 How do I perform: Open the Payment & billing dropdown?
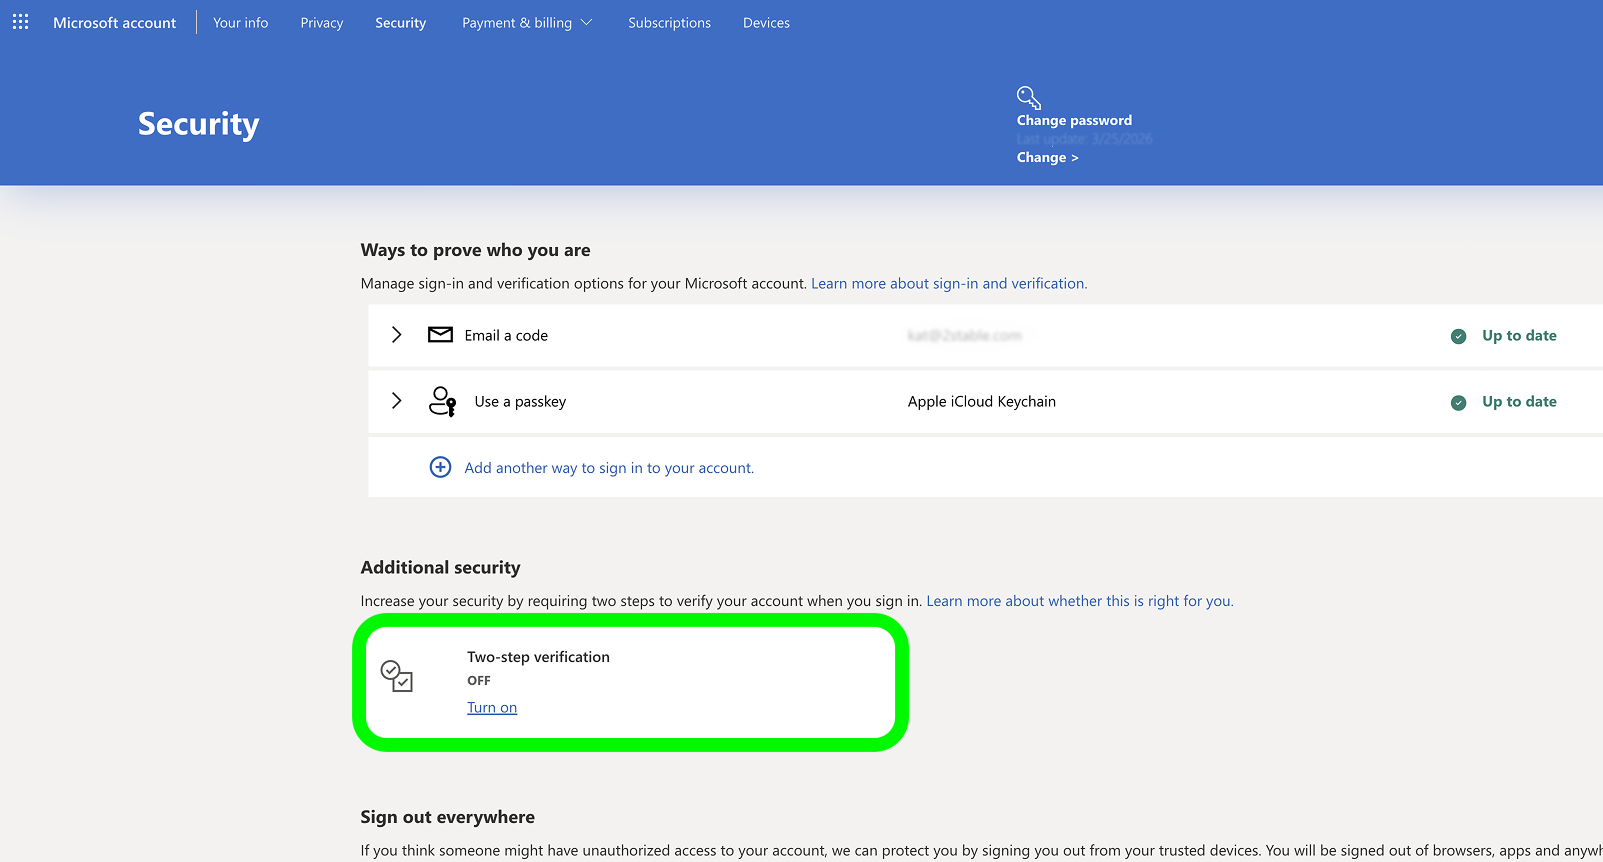(527, 23)
